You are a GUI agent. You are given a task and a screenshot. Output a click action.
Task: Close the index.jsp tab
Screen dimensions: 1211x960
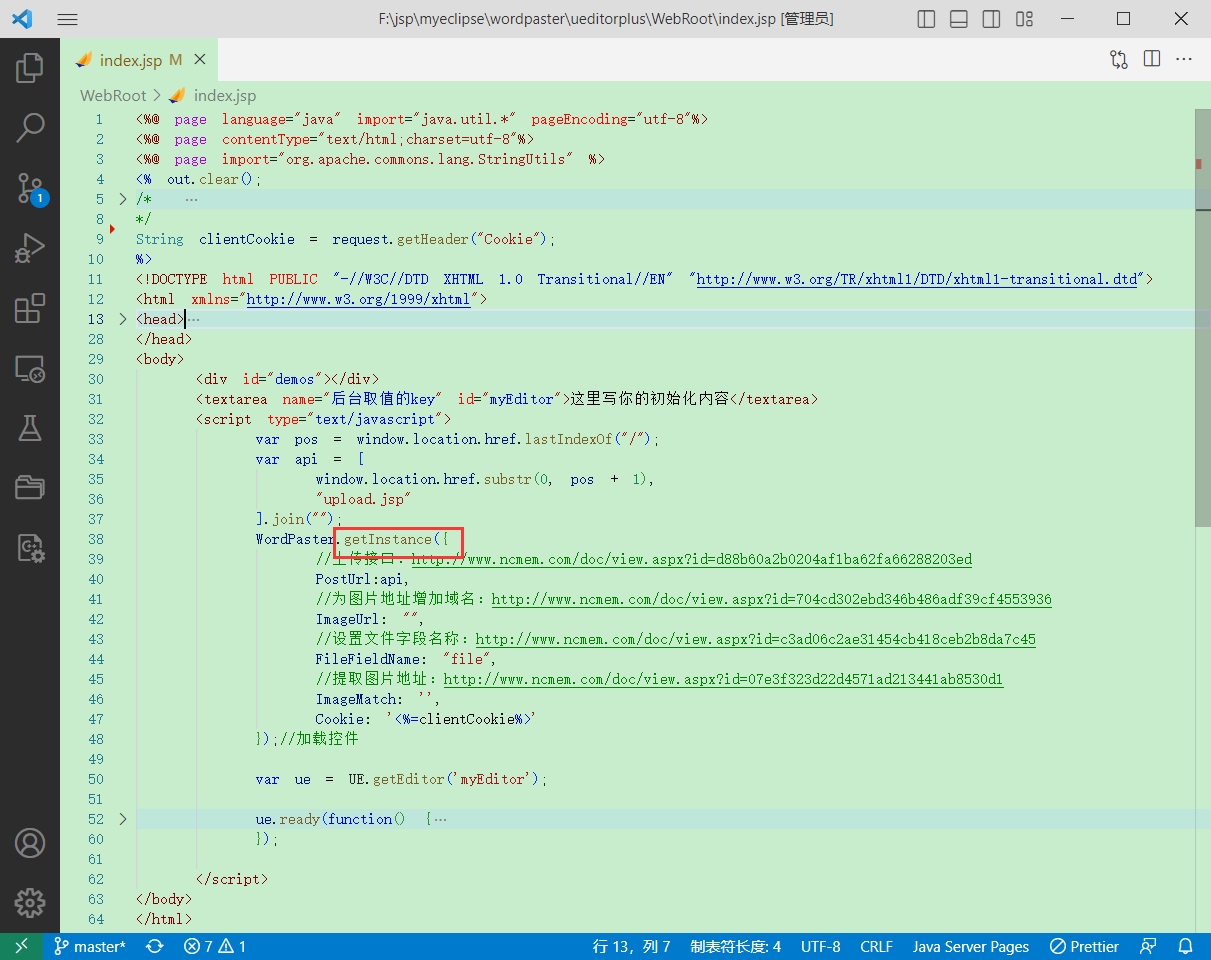tap(199, 60)
